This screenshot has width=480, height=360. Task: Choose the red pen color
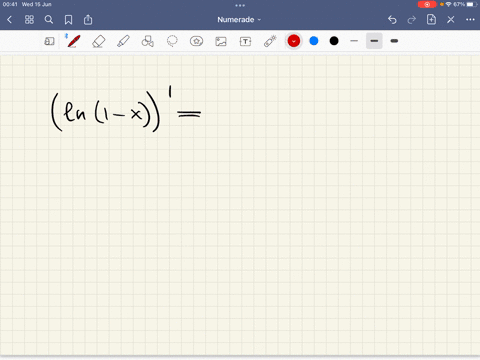click(294, 41)
